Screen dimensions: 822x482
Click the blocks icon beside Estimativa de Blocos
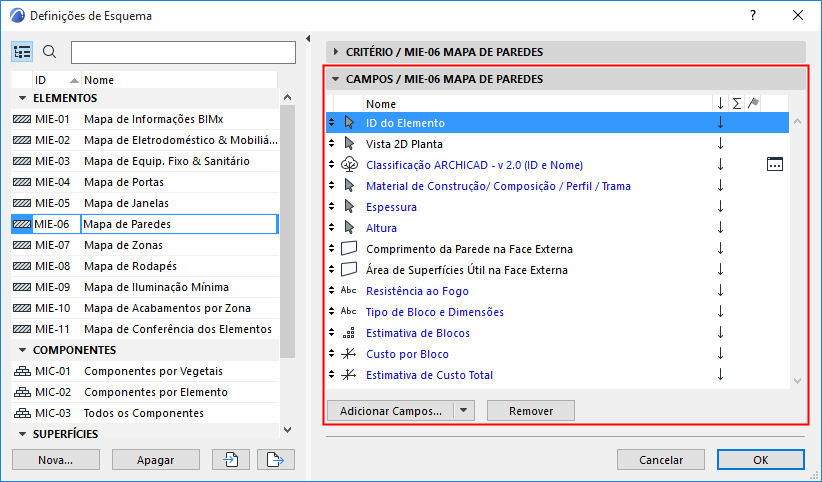[349, 333]
